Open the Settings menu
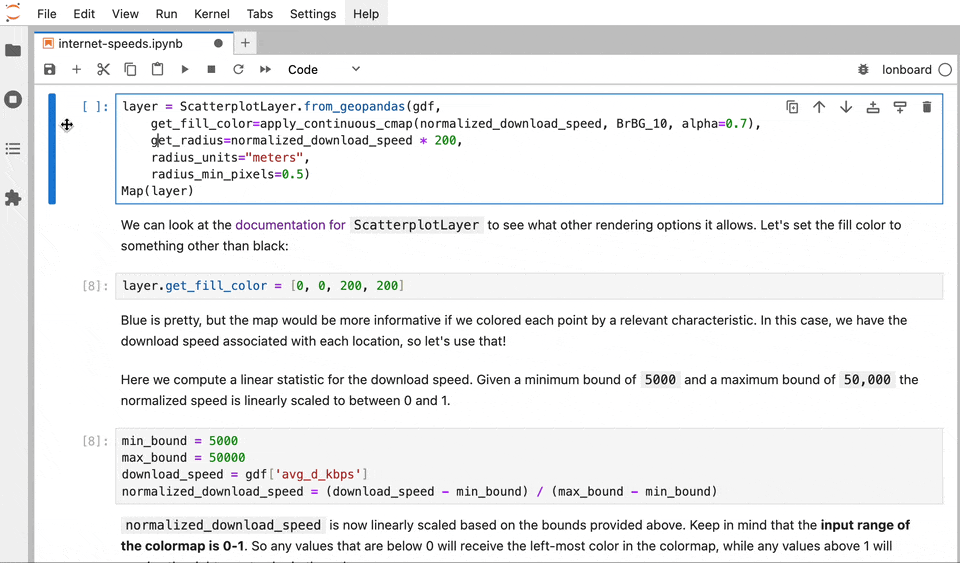 pyautogui.click(x=313, y=14)
